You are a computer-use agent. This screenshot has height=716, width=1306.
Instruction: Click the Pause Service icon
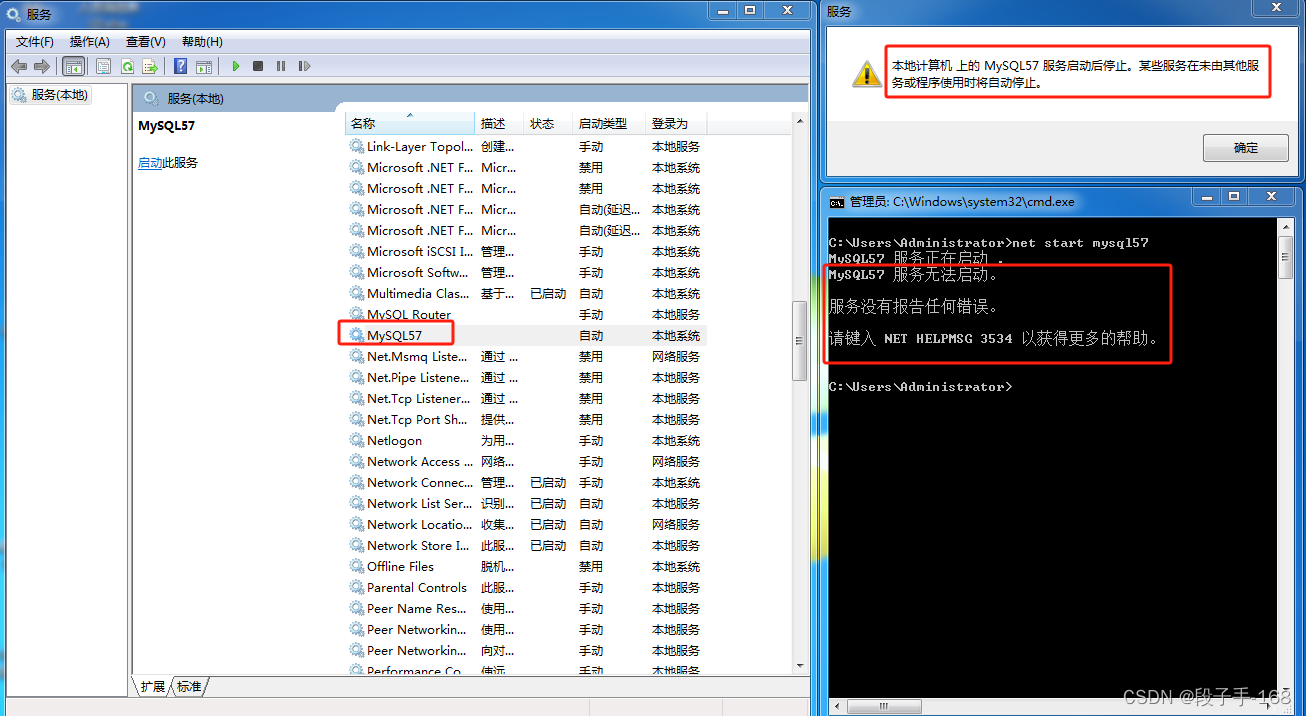click(281, 66)
